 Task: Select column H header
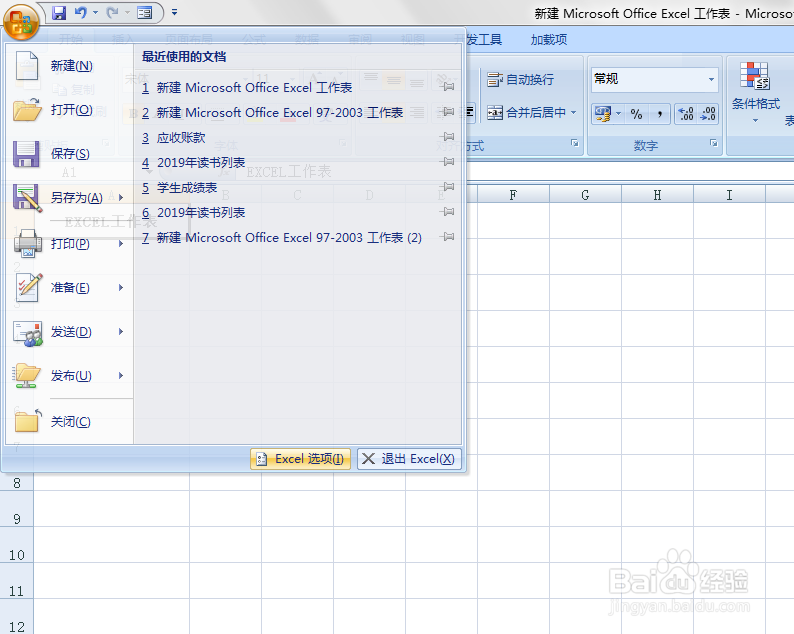pos(657,195)
